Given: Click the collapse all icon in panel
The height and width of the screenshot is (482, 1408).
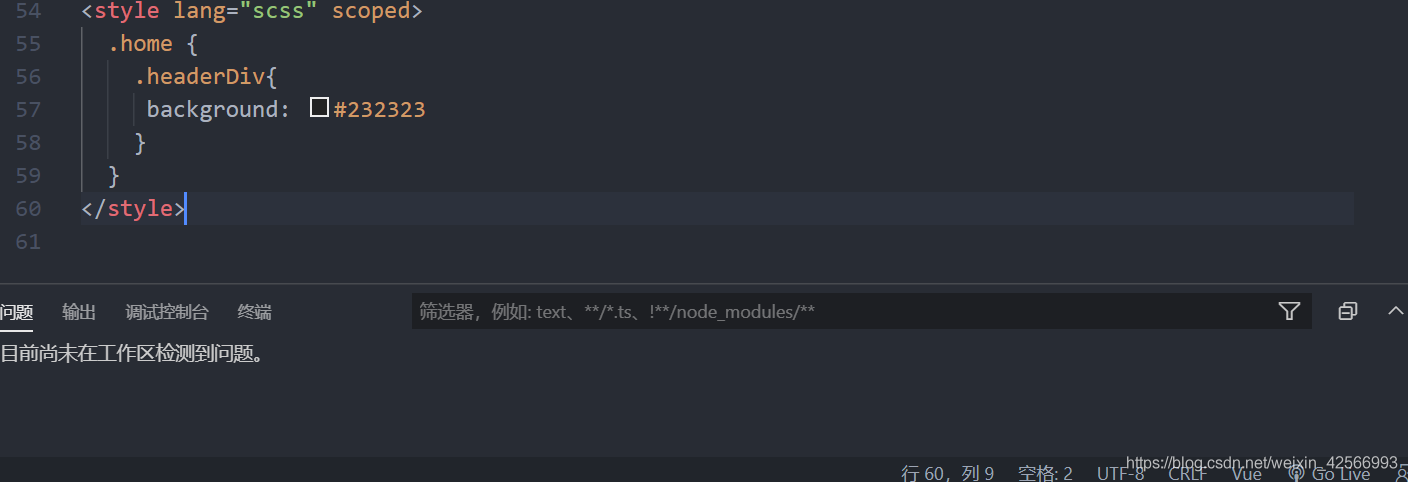Looking at the screenshot, I should coord(1347,311).
